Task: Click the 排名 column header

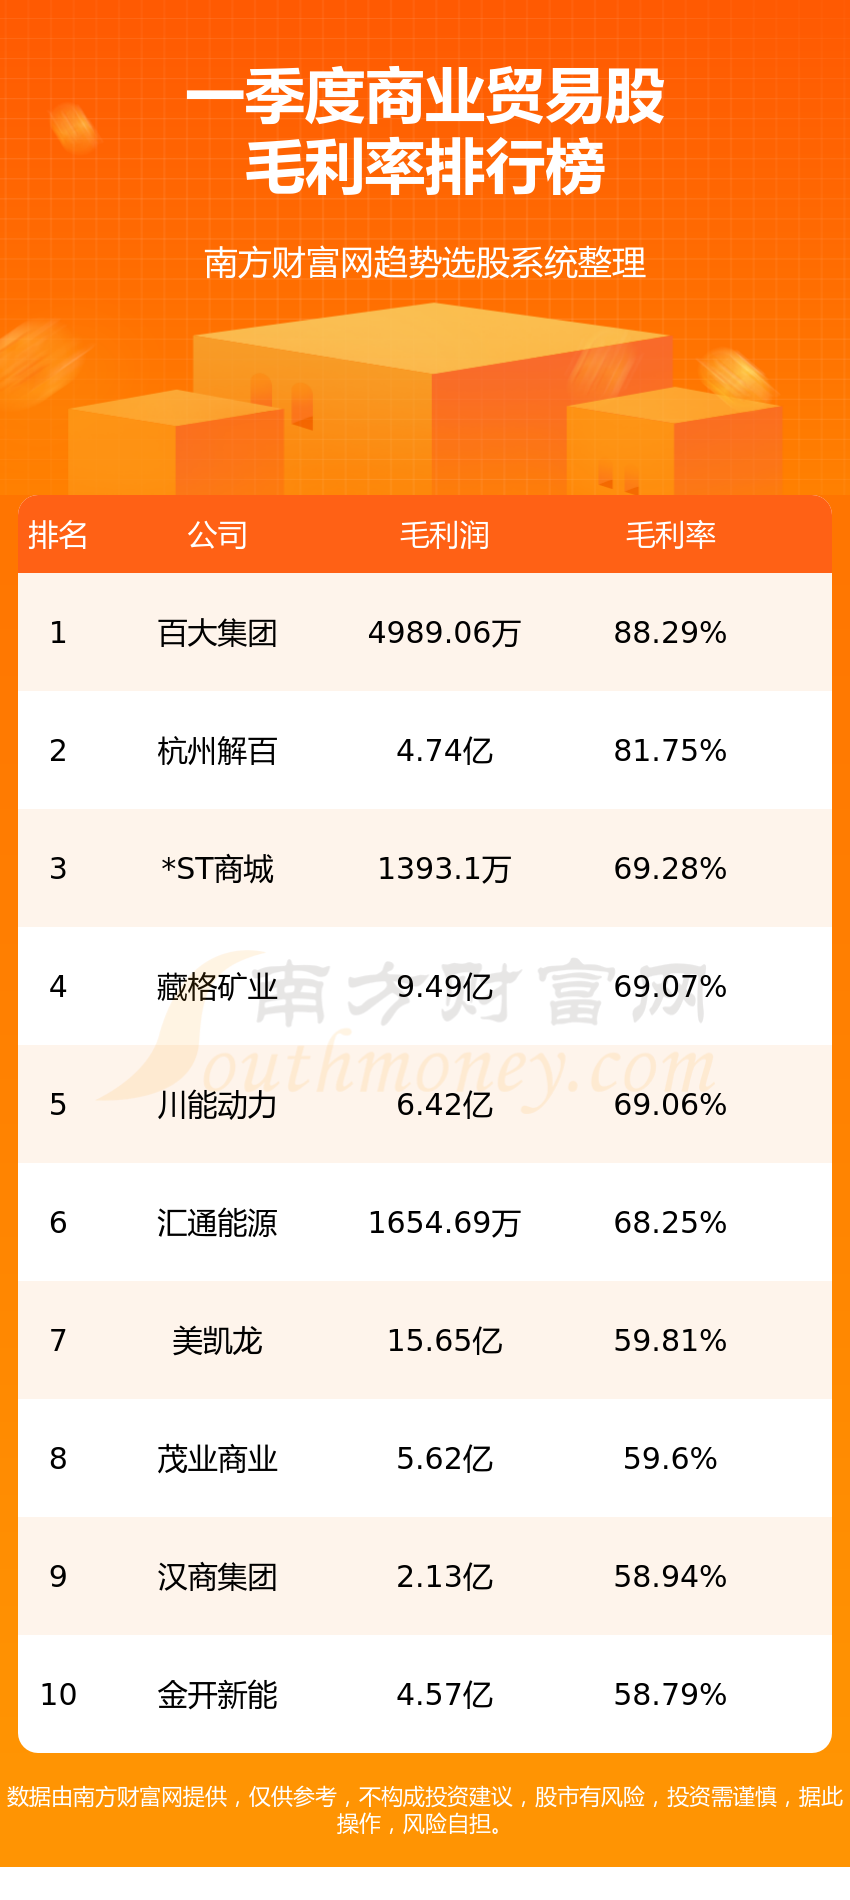Action: click(x=58, y=535)
